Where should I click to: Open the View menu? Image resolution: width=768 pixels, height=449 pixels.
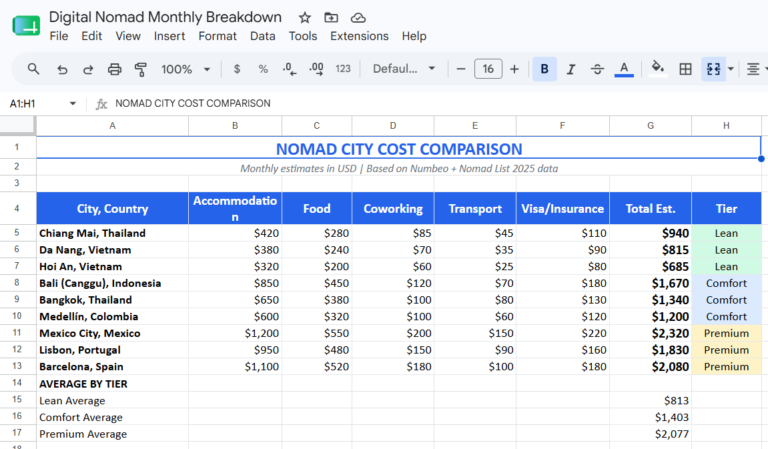click(128, 36)
